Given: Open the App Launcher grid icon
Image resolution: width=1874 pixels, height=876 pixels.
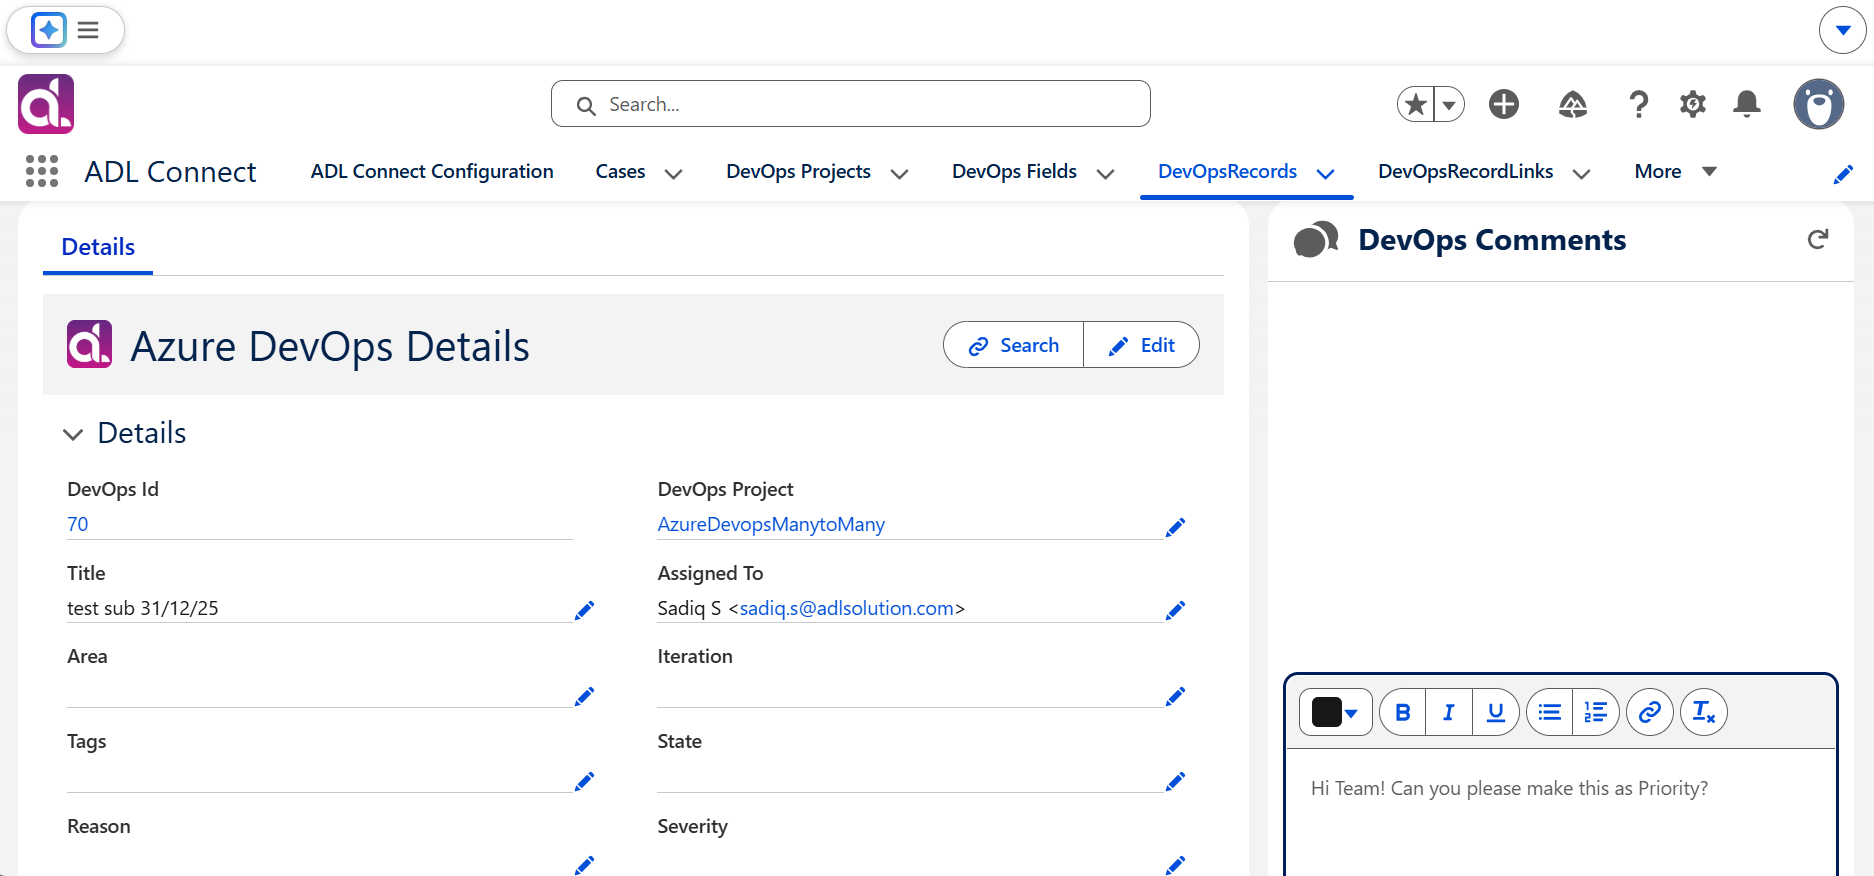Looking at the screenshot, I should pos(42,171).
